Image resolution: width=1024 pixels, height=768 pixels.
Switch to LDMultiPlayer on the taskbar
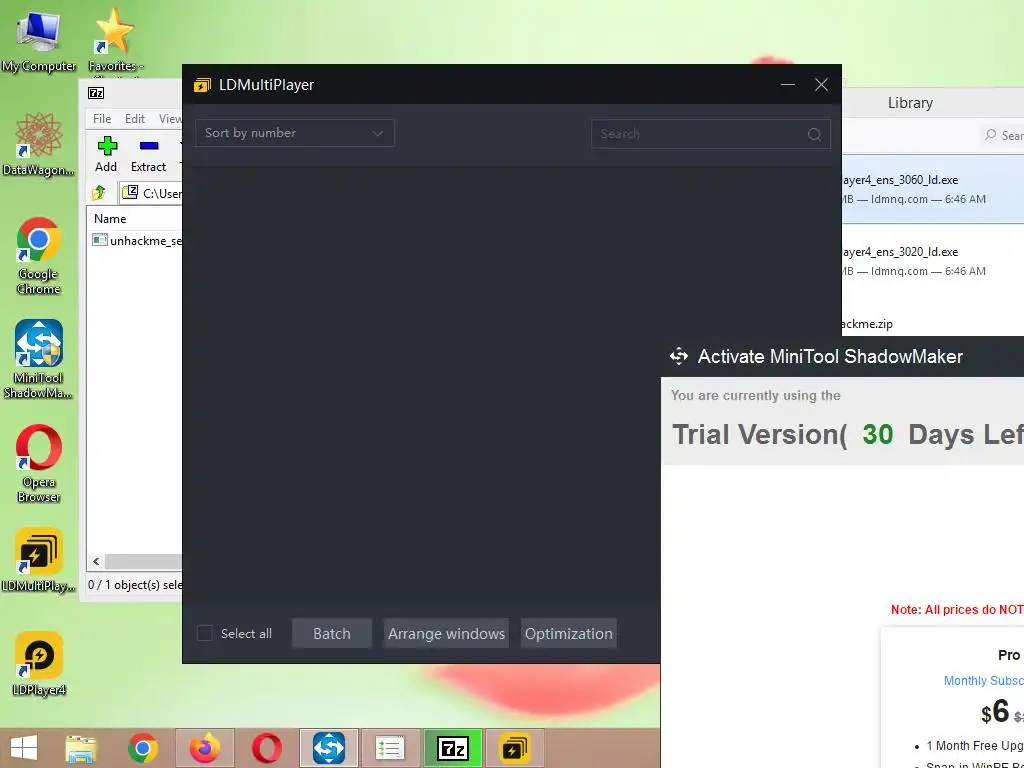click(515, 748)
